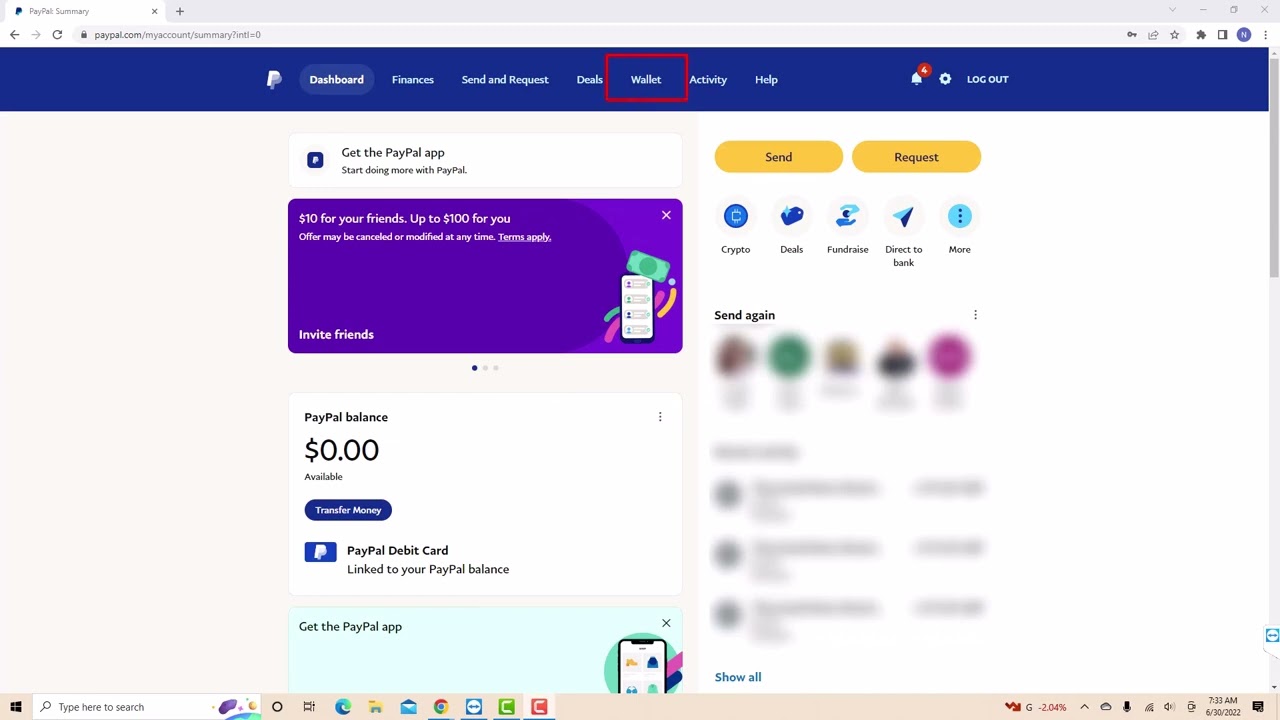Open the Activity page

click(708, 79)
